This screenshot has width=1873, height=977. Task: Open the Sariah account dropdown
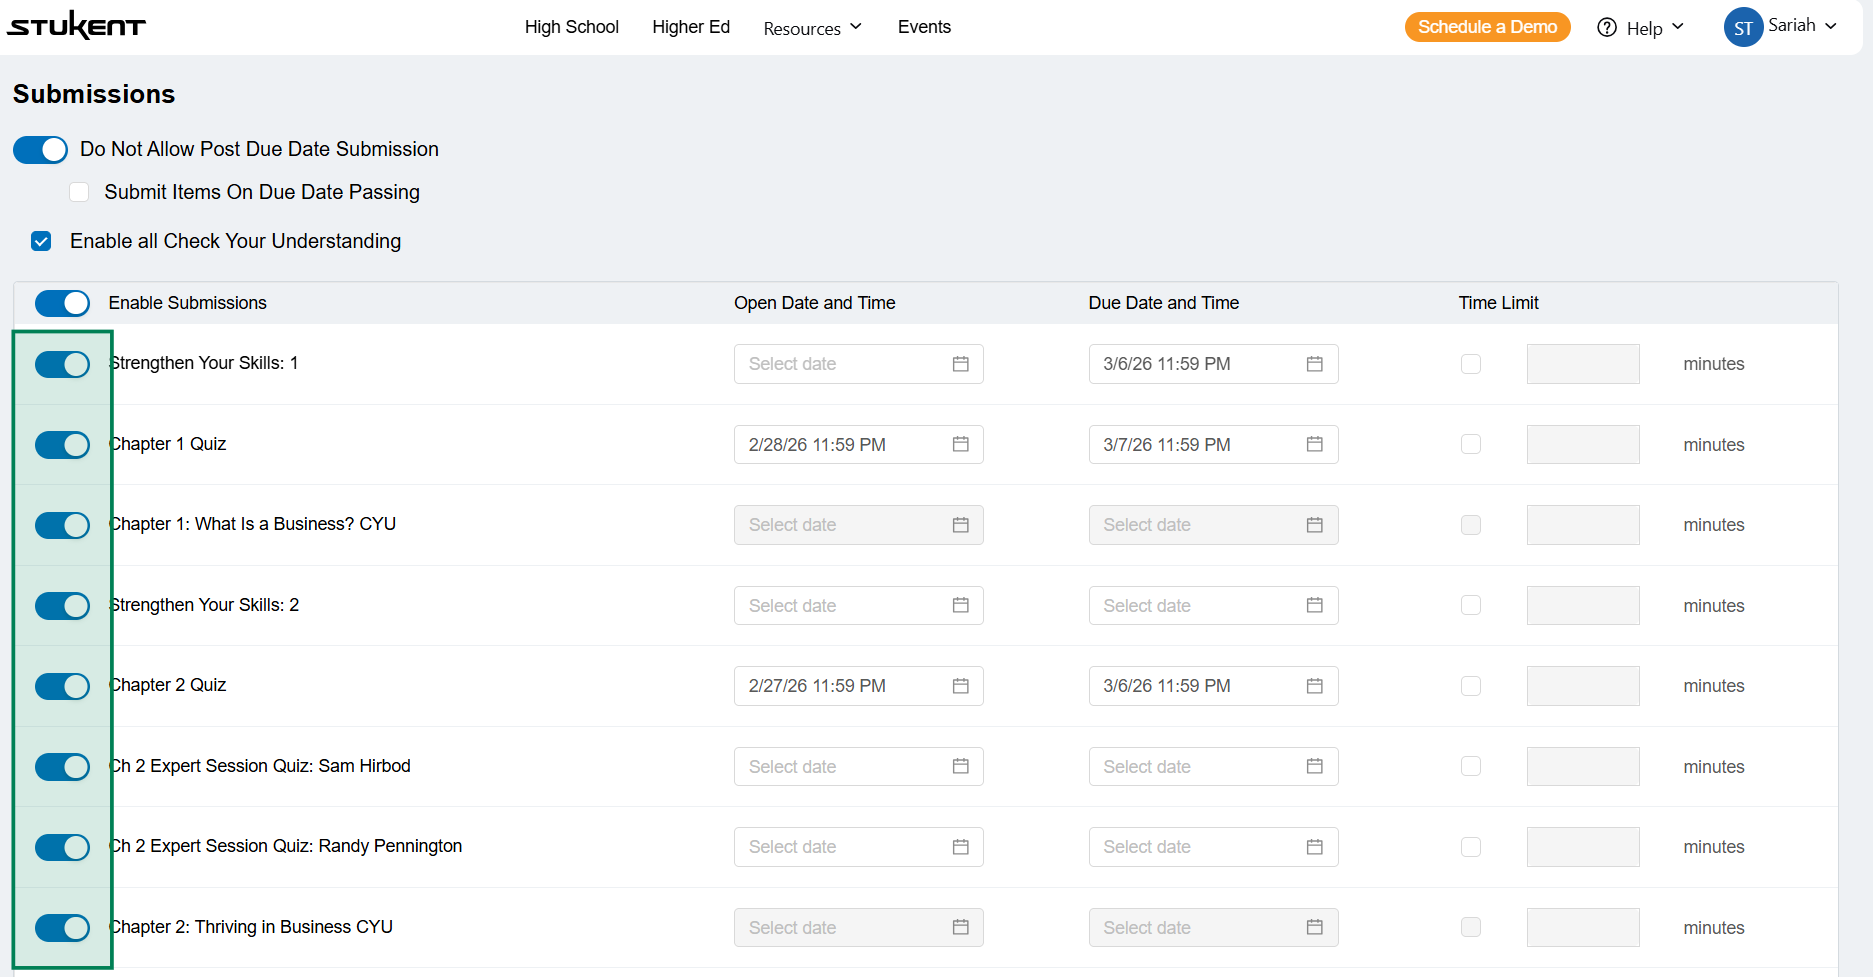(x=1802, y=26)
